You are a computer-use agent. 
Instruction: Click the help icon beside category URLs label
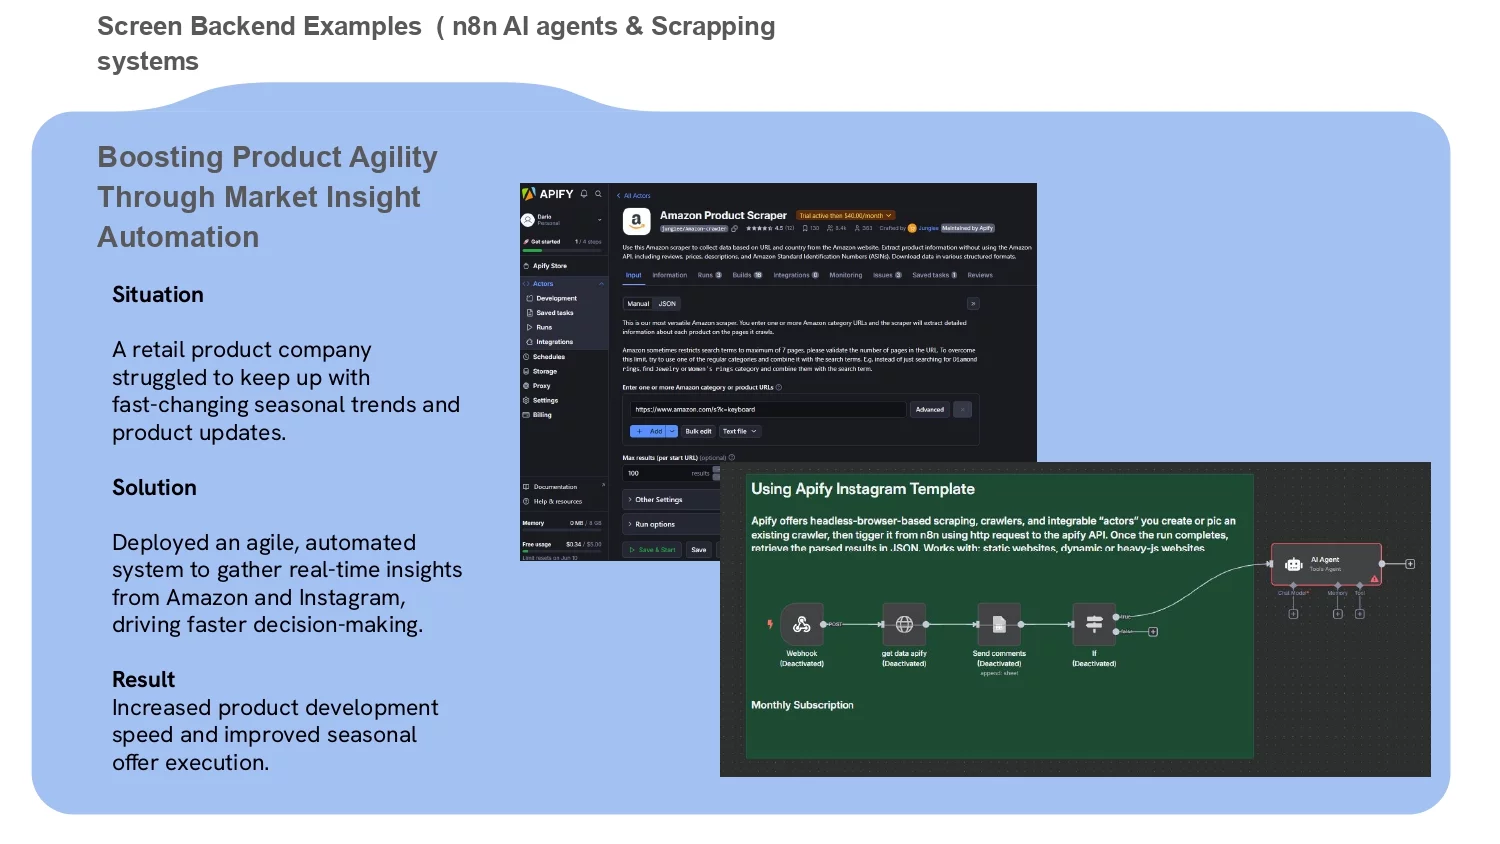click(779, 387)
